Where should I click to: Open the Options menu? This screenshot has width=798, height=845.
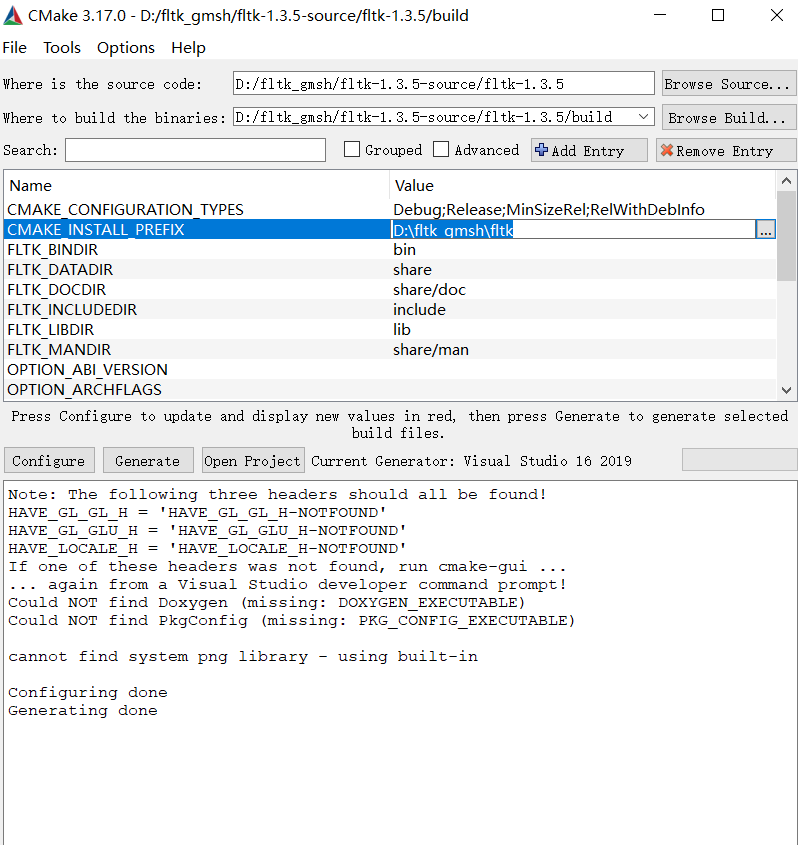[x=126, y=47]
